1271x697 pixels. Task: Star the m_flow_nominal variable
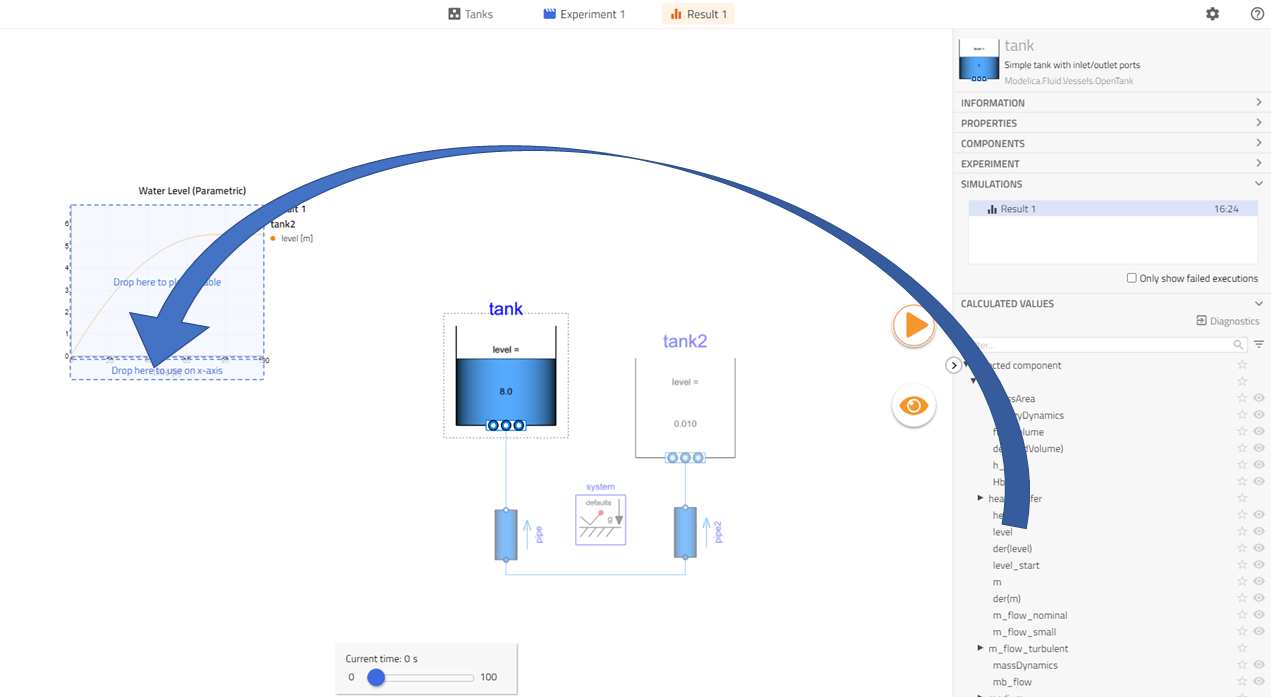coord(1242,615)
